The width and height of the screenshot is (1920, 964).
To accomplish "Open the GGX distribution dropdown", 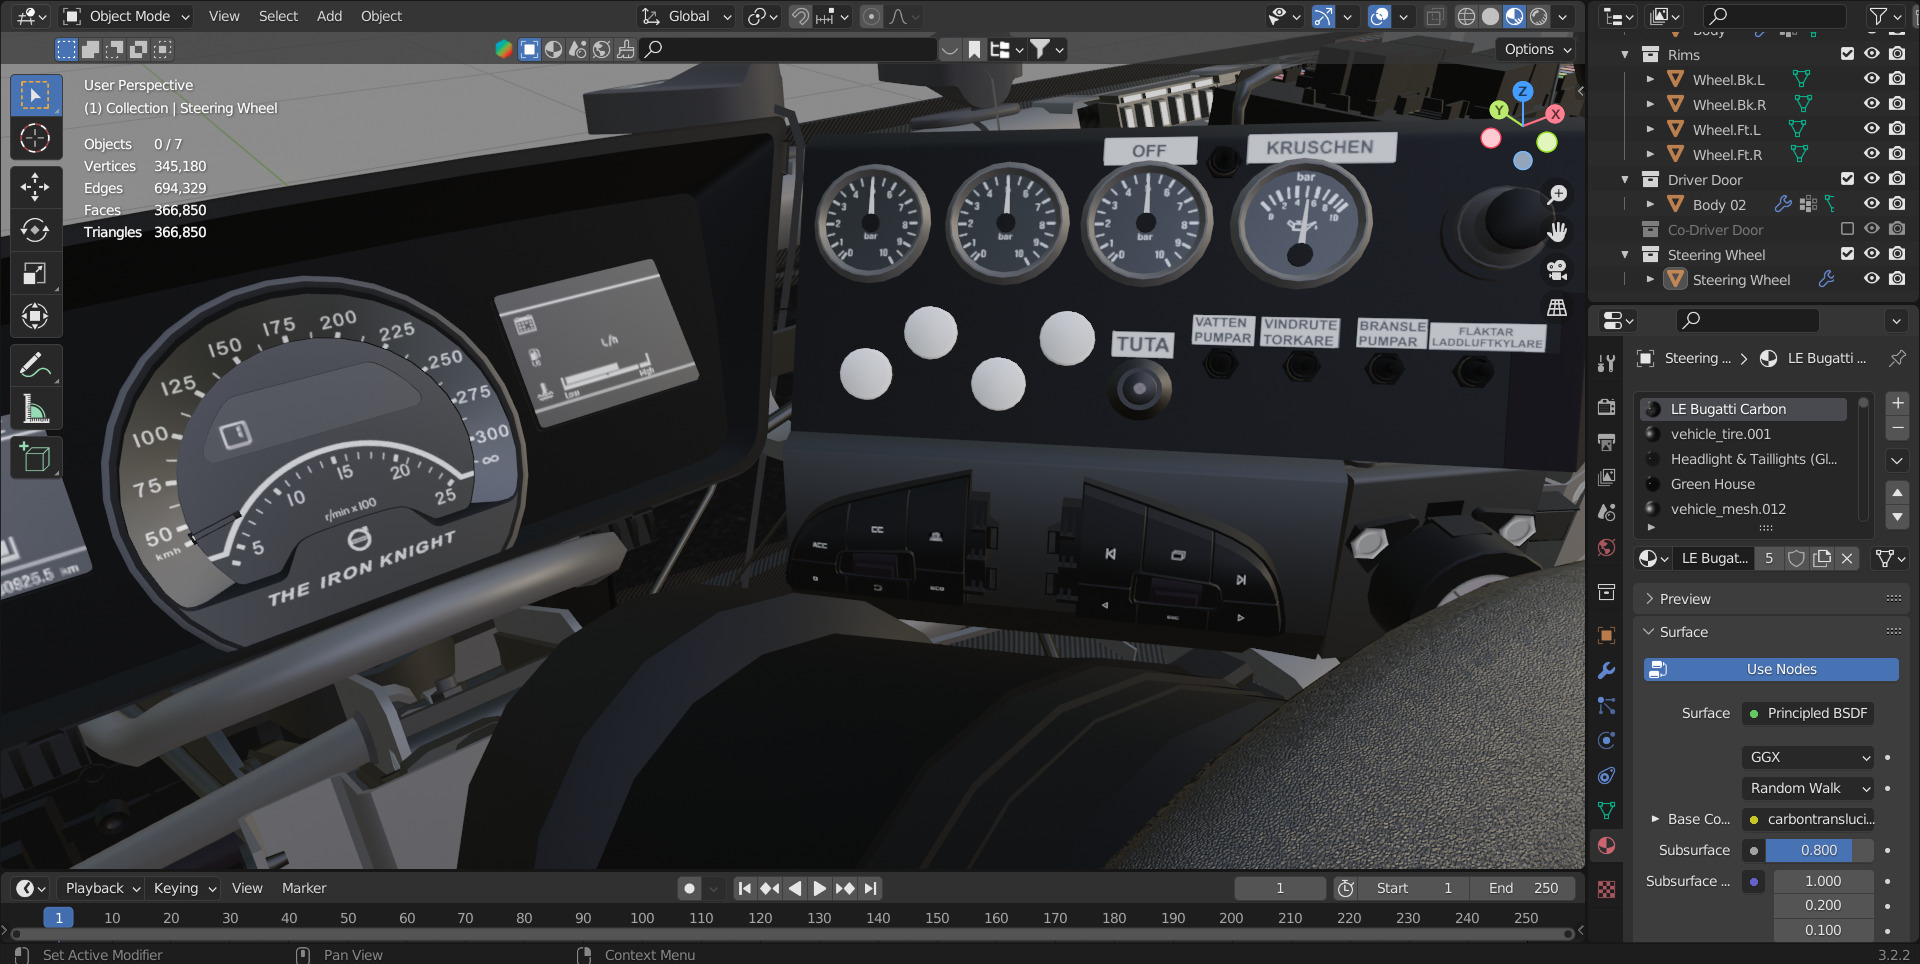I will pyautogui.click(x=1808, y=757).
